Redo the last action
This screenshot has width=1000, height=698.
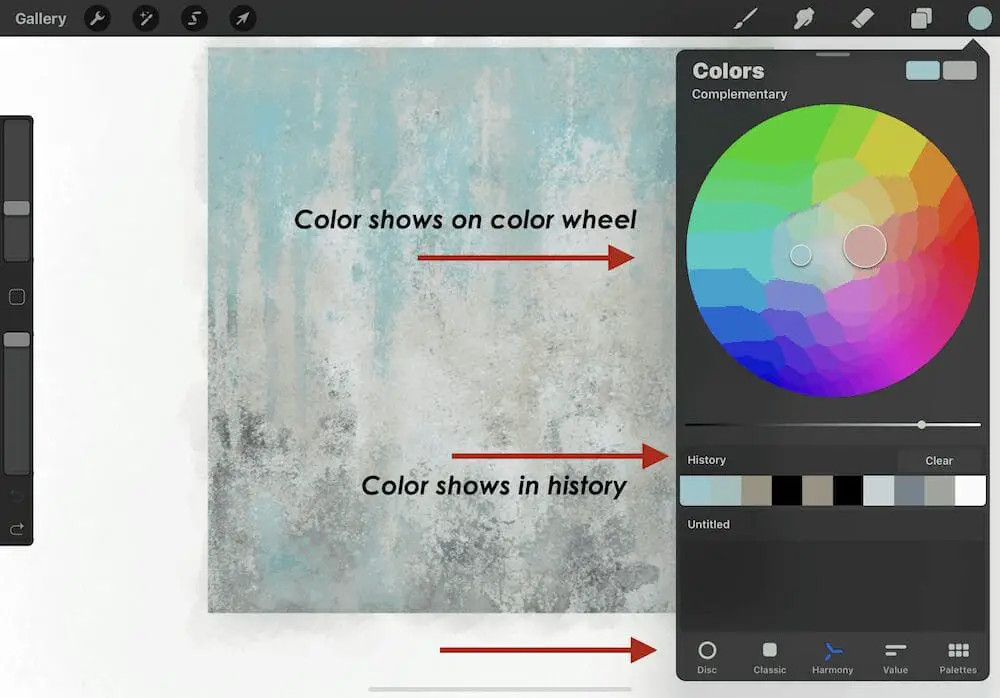pos(17,529)
